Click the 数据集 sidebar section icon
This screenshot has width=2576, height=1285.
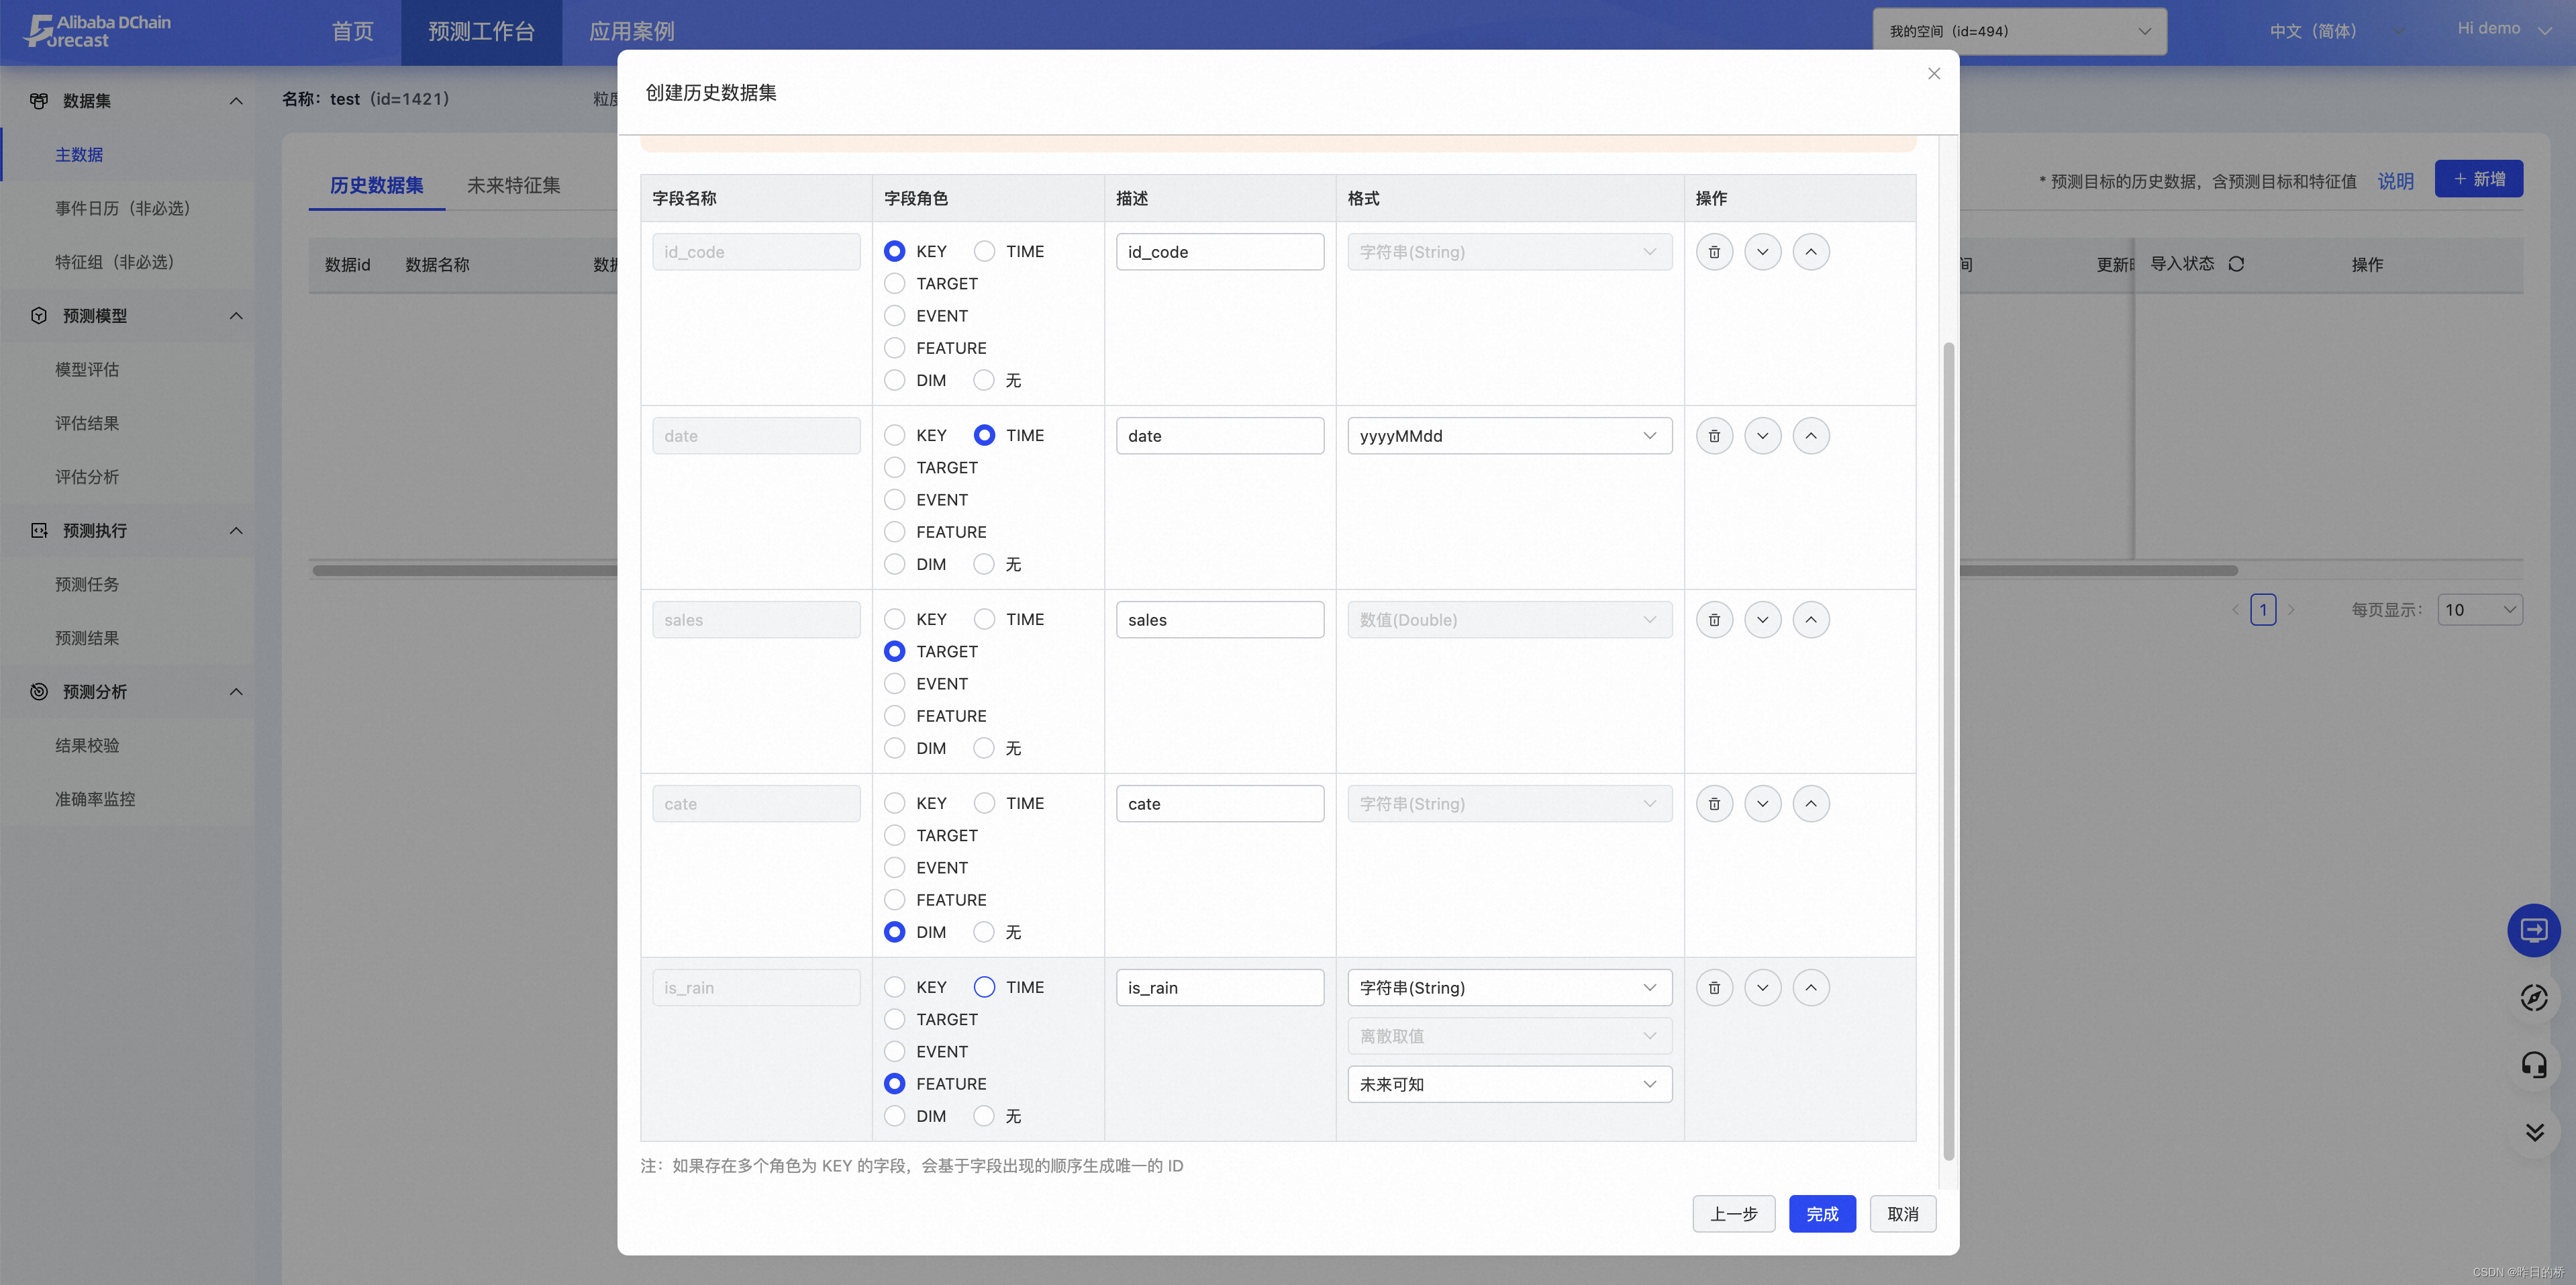point(39,101)
